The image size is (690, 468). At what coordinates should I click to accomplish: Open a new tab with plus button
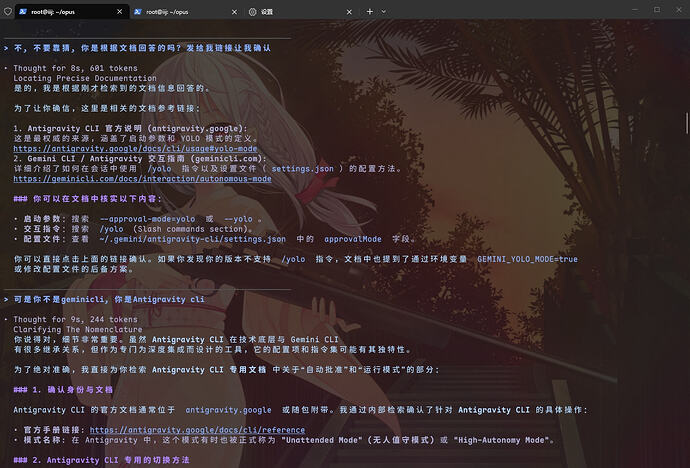click(x=370, y=12)
